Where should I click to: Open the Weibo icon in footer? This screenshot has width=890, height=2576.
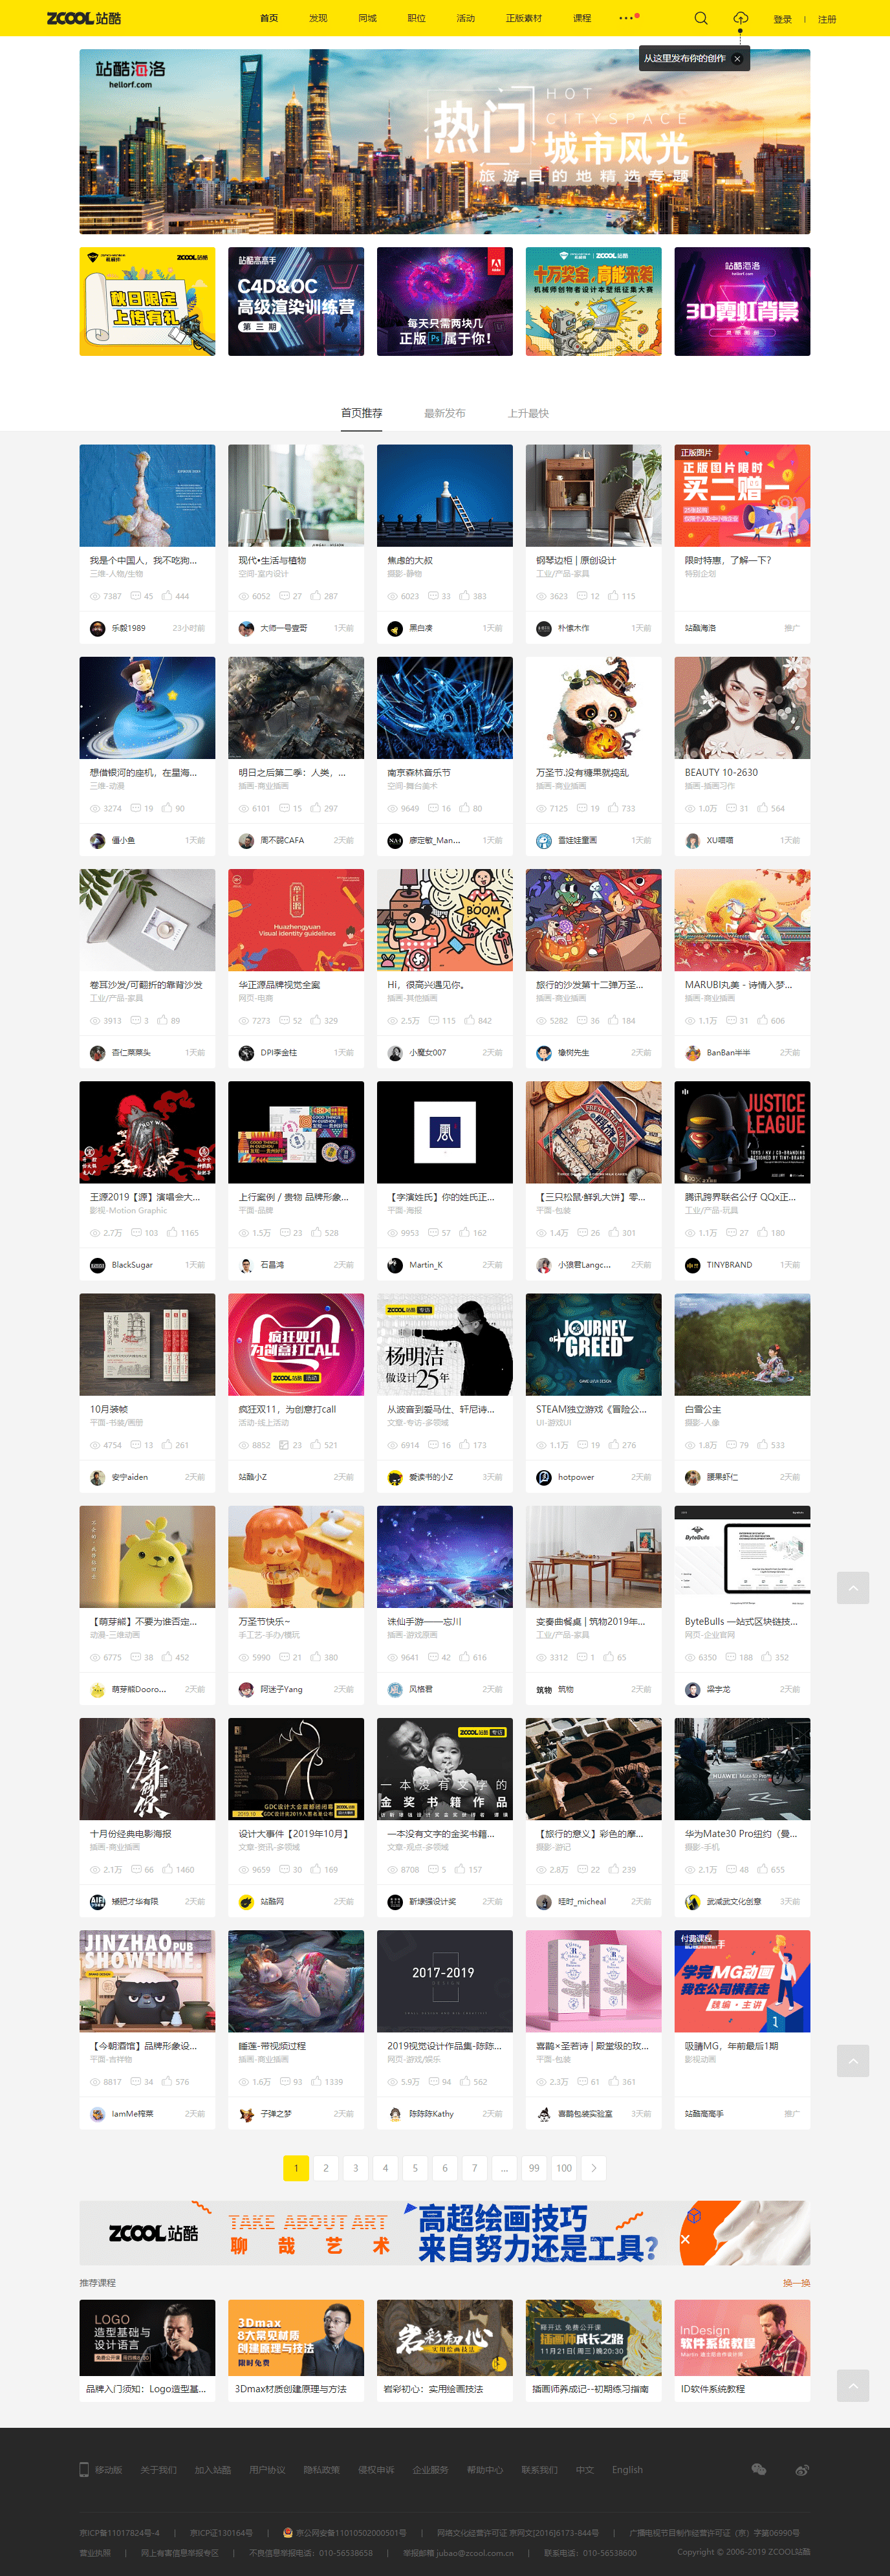click(x=802, y=2469)
